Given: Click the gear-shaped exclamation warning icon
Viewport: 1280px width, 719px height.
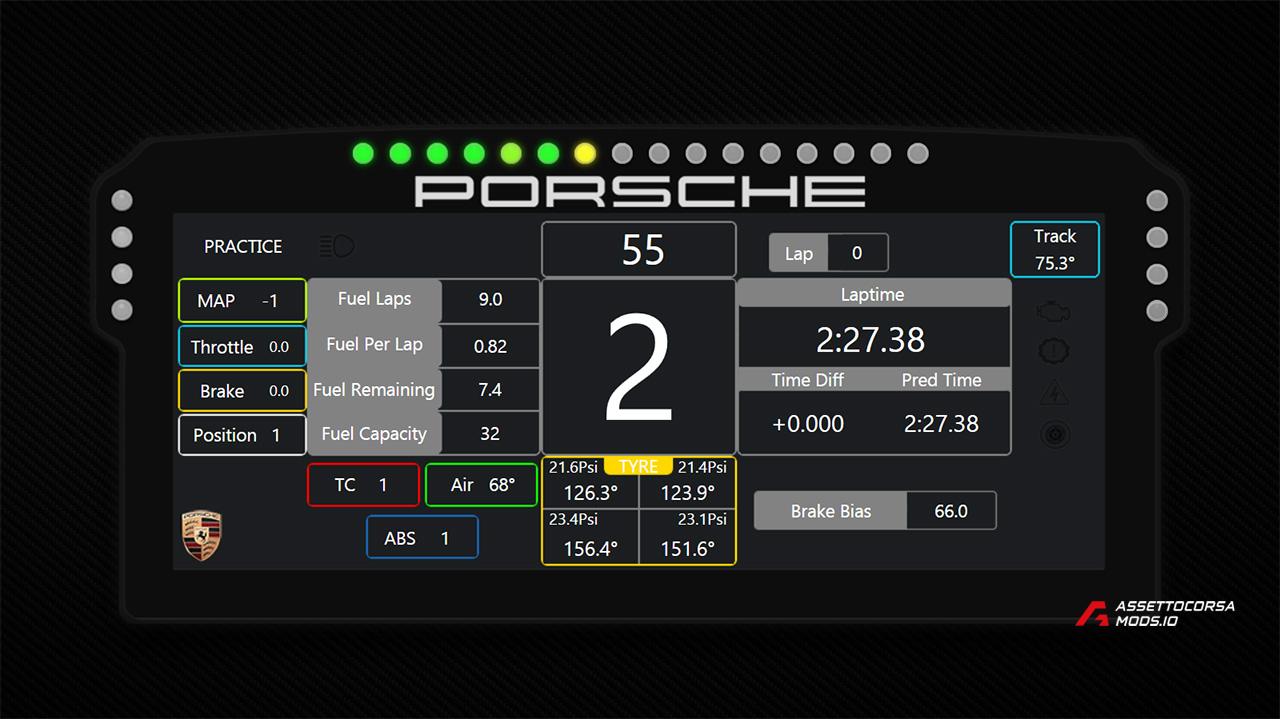Looking at the screenshot, I should pyautogui.click(x=1054, y=352).
